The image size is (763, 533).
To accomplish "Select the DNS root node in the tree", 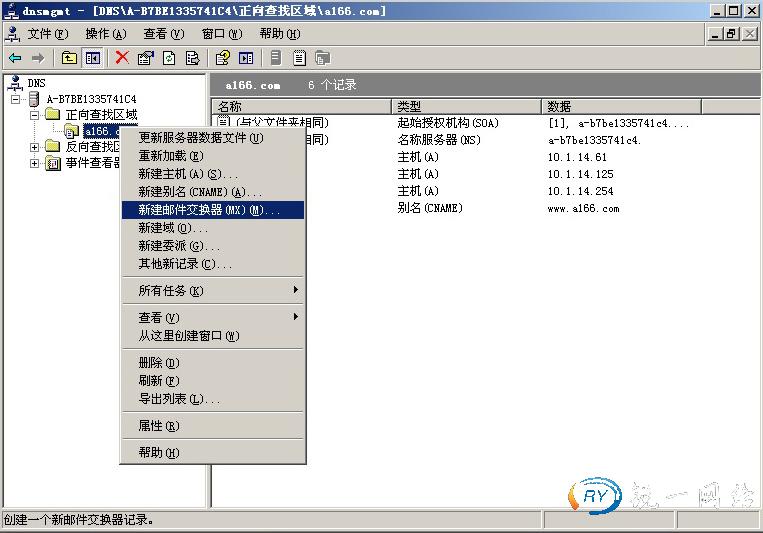I will point(36,83).
